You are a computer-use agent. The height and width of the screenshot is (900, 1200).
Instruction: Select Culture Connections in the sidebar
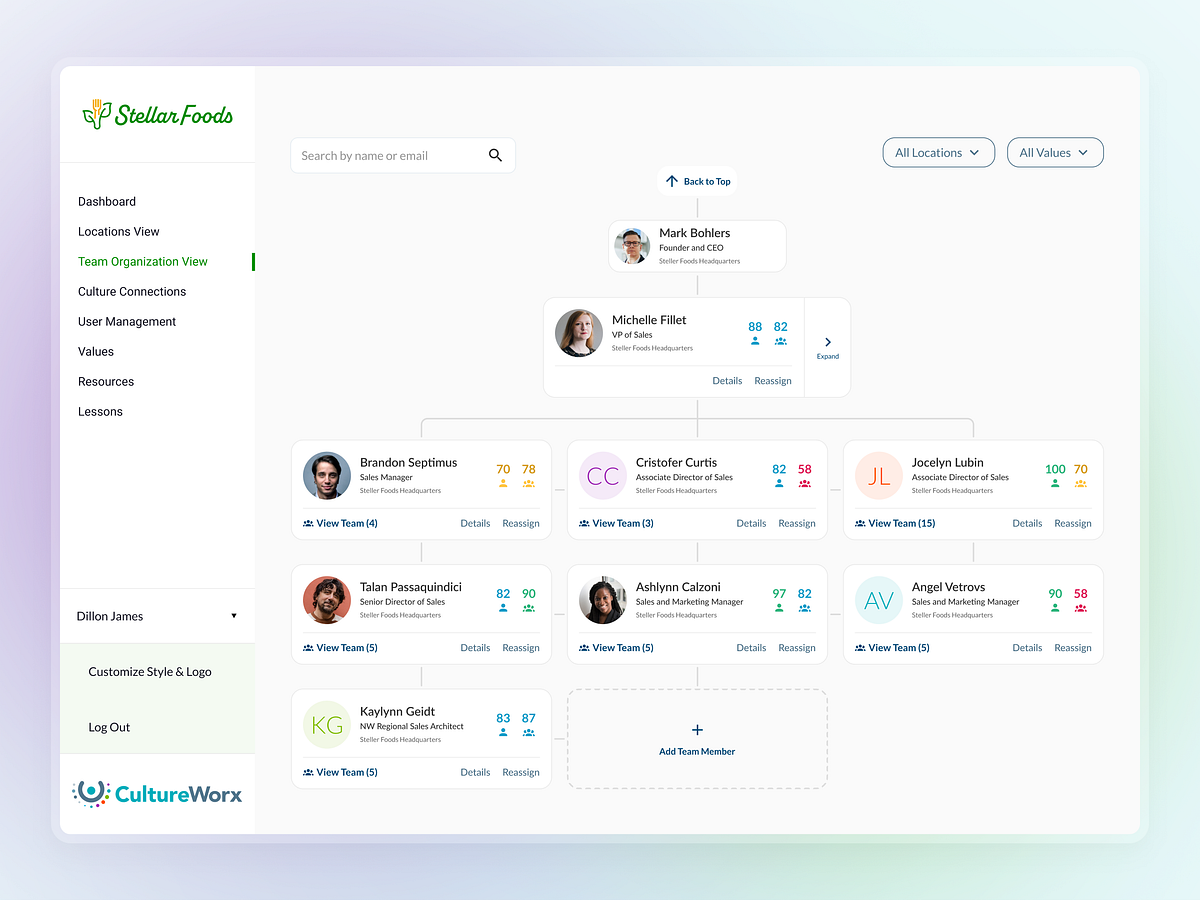(x=132, y=291)
